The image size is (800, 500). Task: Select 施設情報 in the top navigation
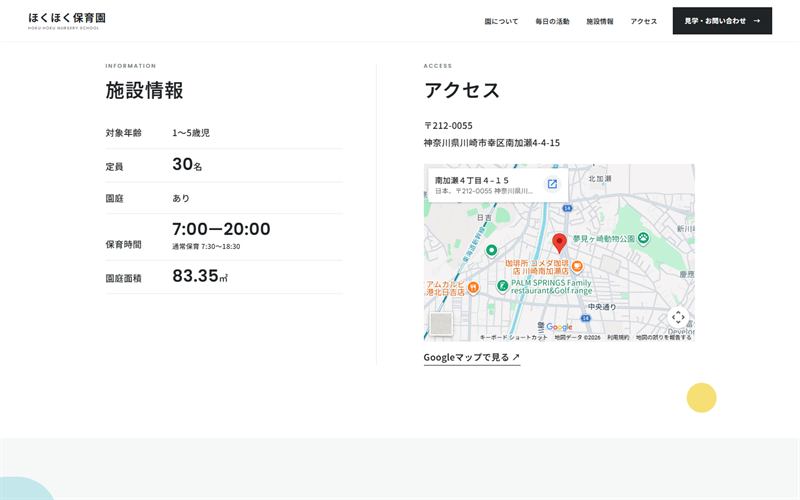tap(599, 21)
